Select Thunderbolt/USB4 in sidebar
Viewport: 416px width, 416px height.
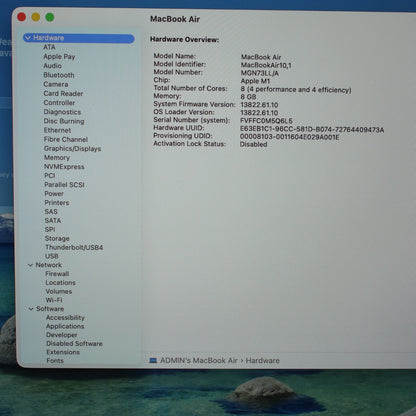[74, 247]
